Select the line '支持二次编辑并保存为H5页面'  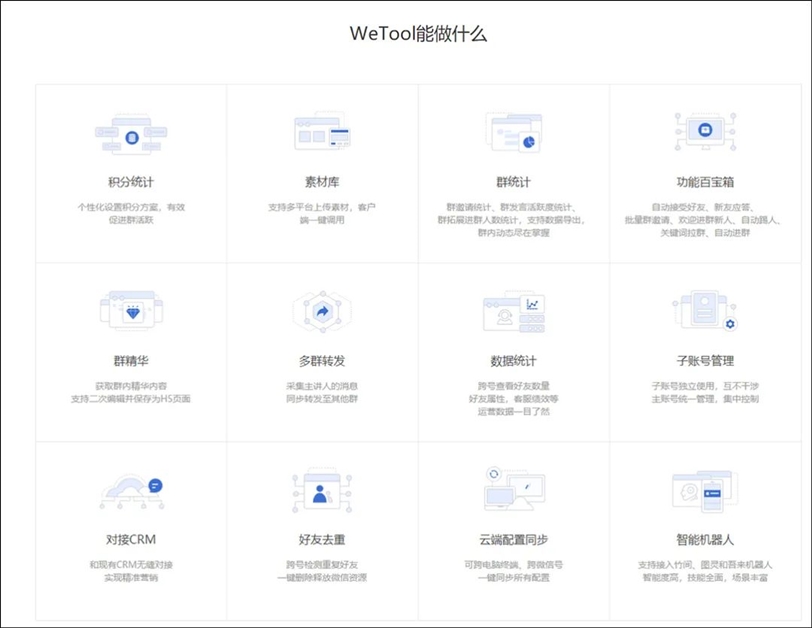(131, 399)
